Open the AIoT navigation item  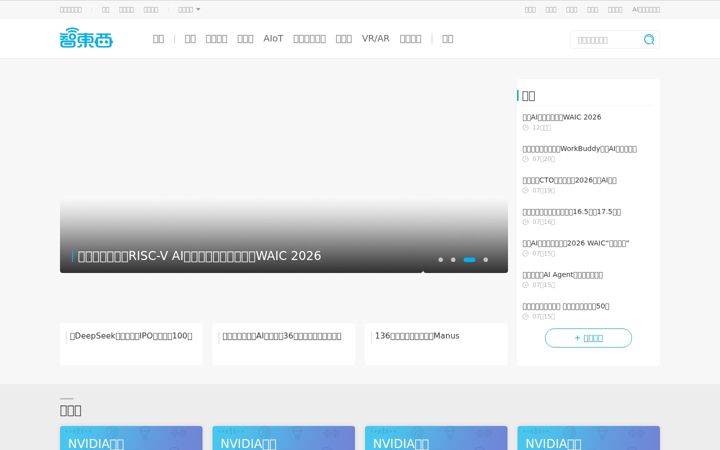point(273,39)
